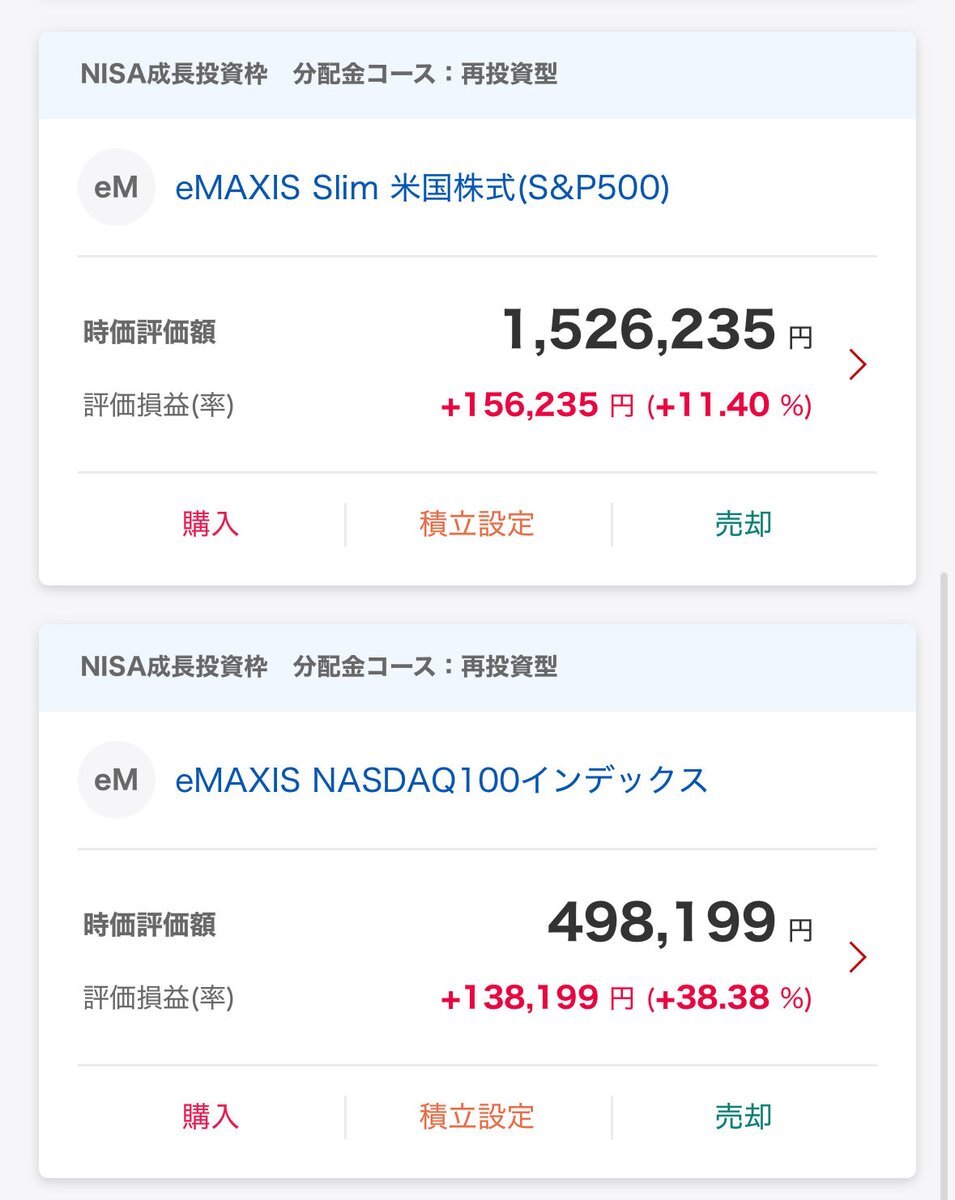Viewport: 955px width, 1200px height.
Task: Click the NISA成長投資枠 header above the NASDAQ100 fund
Action: click(174, 667)
